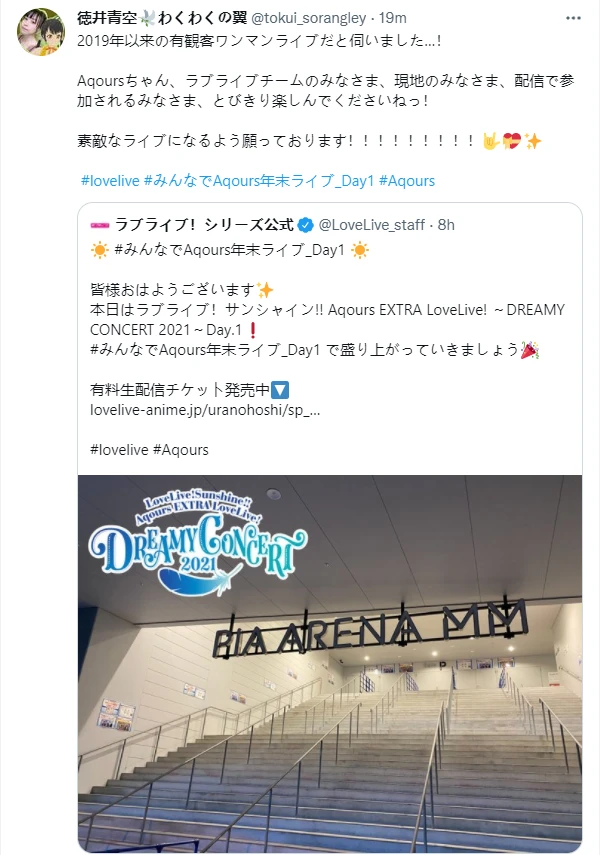Open the lovelive-anime.jp/uranohoshi link
Image resolution: width=613 pixels, height=855 pixels.
pos(205,410)
